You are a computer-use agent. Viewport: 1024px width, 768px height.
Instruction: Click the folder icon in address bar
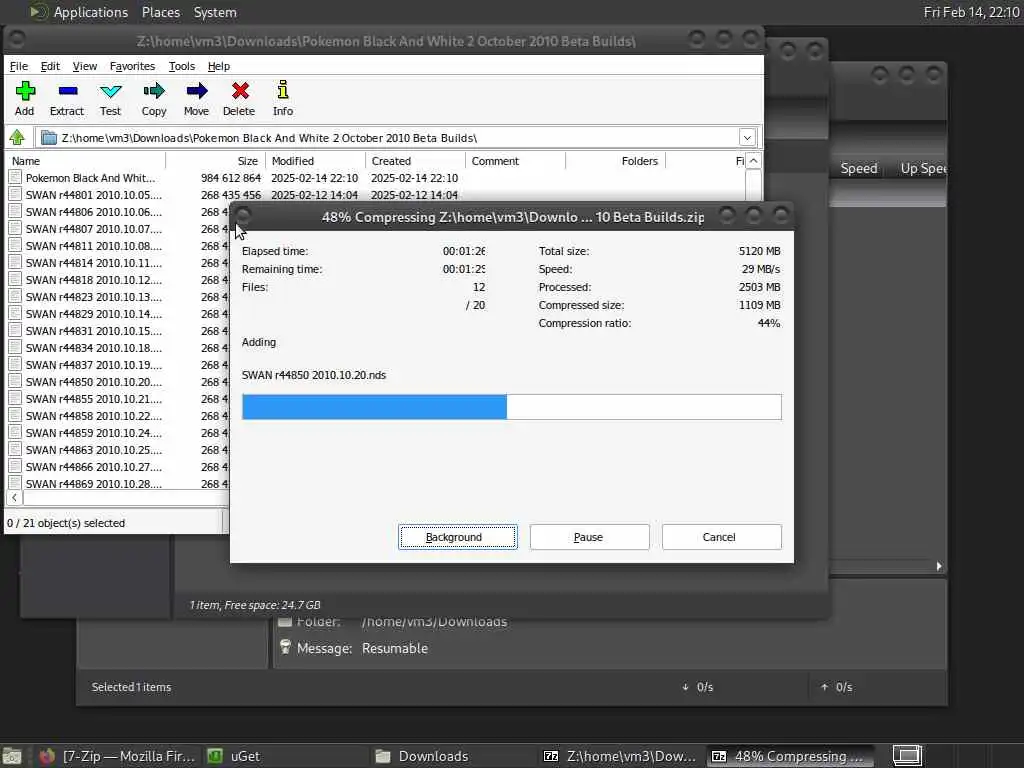(49, 138)
